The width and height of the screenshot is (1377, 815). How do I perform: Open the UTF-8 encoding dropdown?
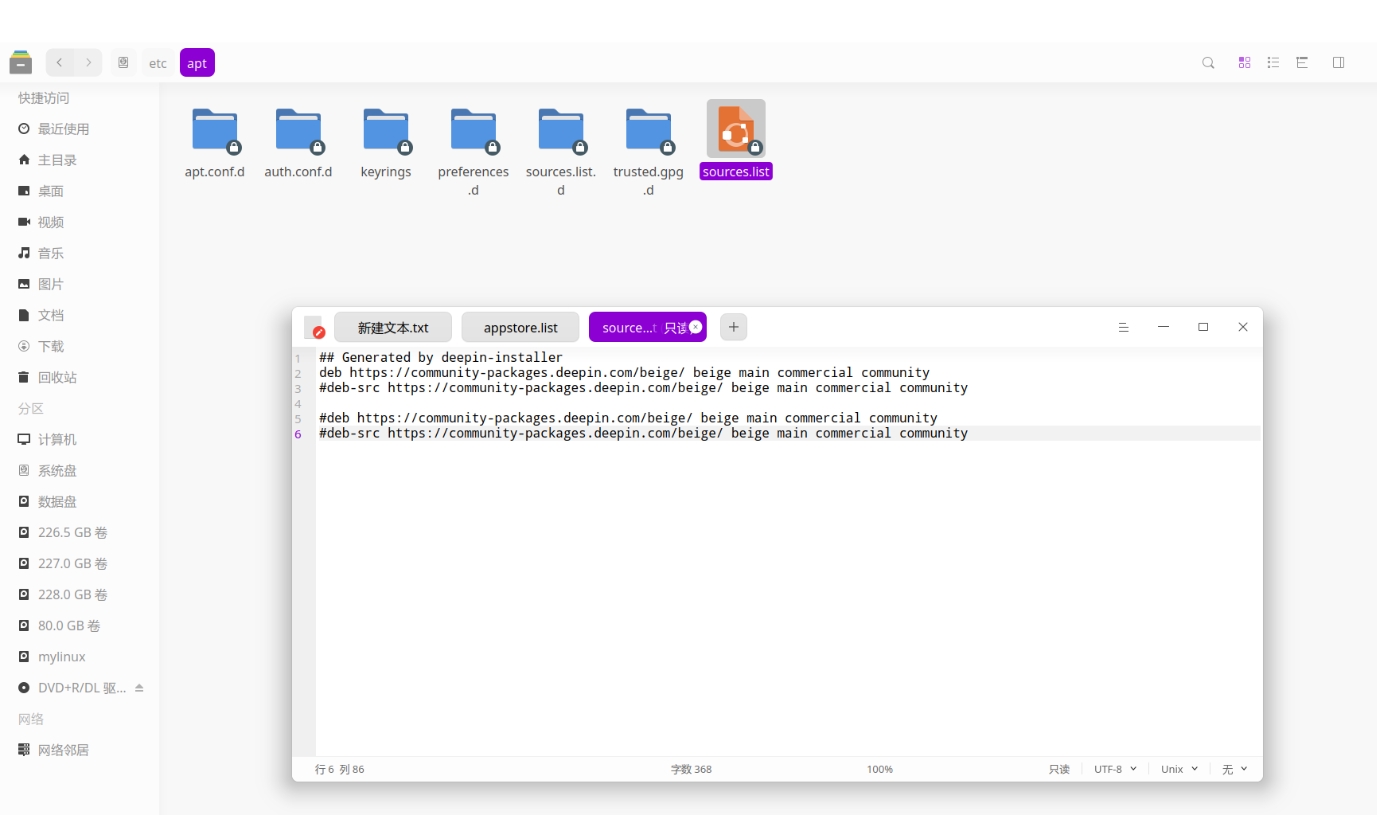click(1115, 769)
